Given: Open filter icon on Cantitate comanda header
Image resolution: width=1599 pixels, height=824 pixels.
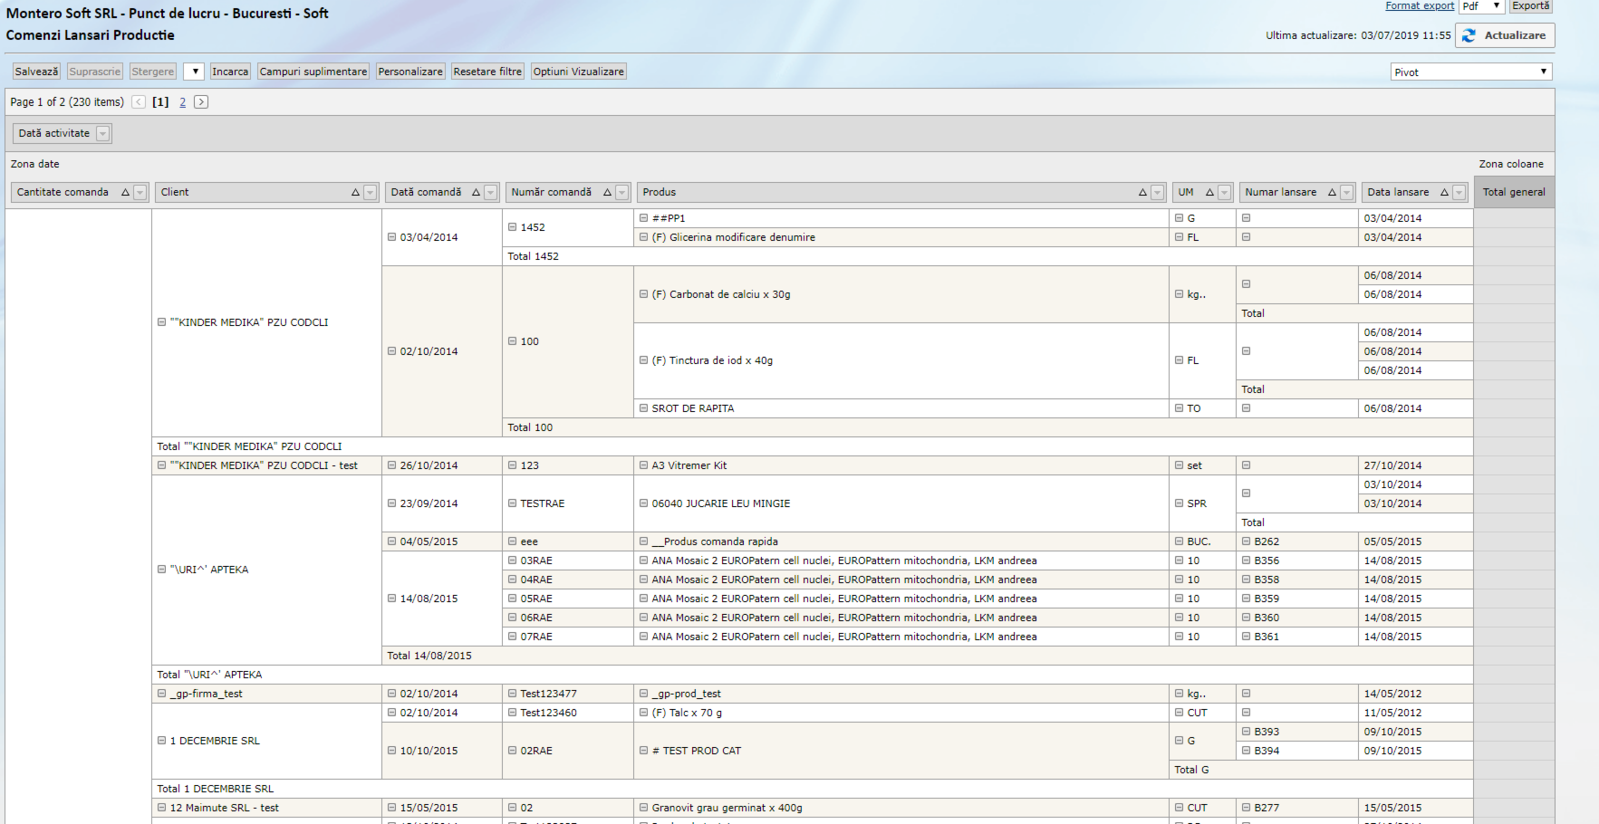Looking at the screenshot, I should coord(140,193).
